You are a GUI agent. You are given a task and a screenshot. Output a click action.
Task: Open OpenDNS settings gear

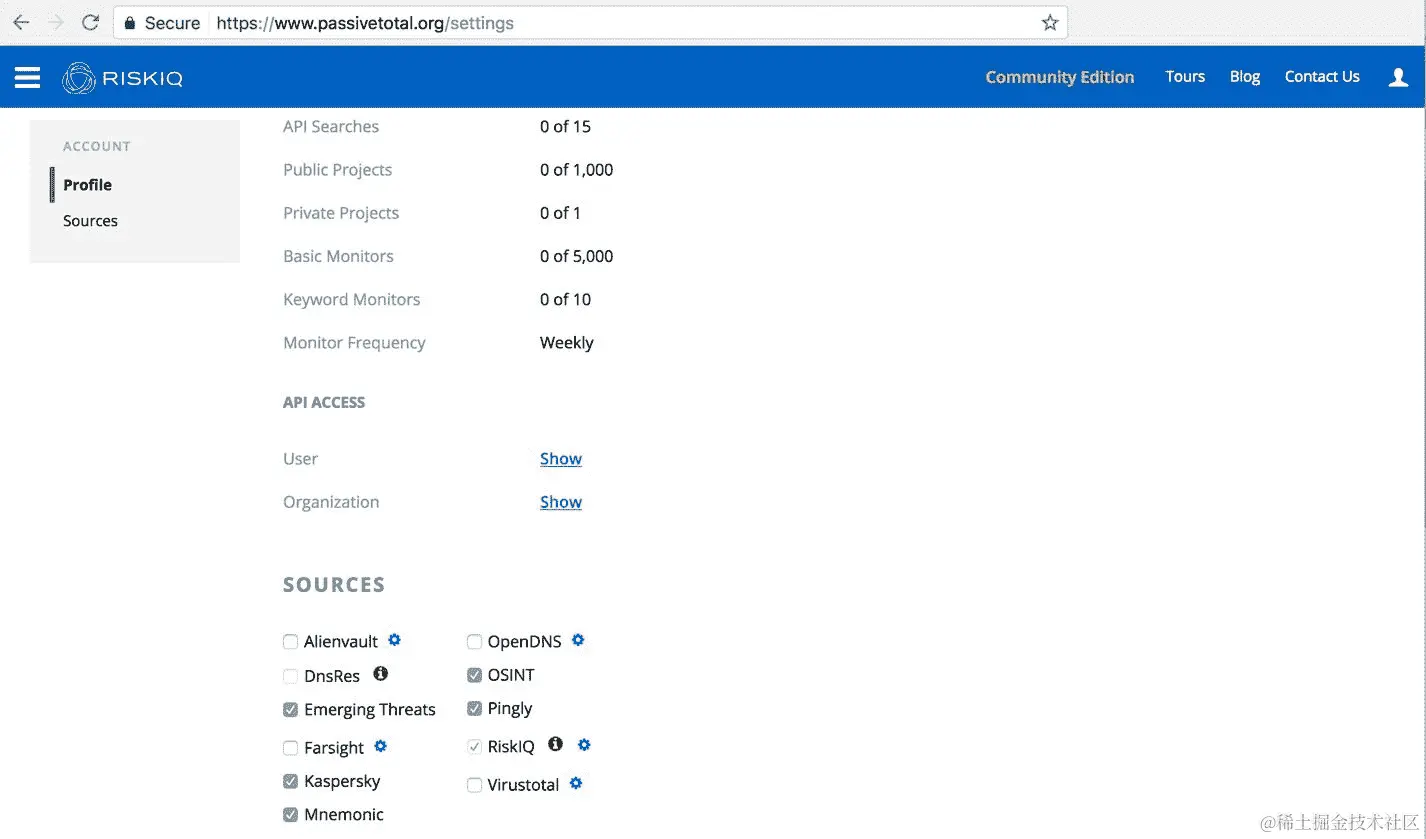pos(578,640)
